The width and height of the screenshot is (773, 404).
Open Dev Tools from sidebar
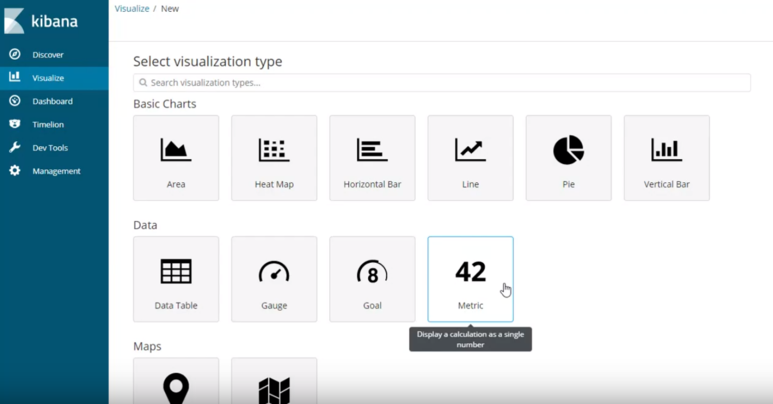[50, 147]
